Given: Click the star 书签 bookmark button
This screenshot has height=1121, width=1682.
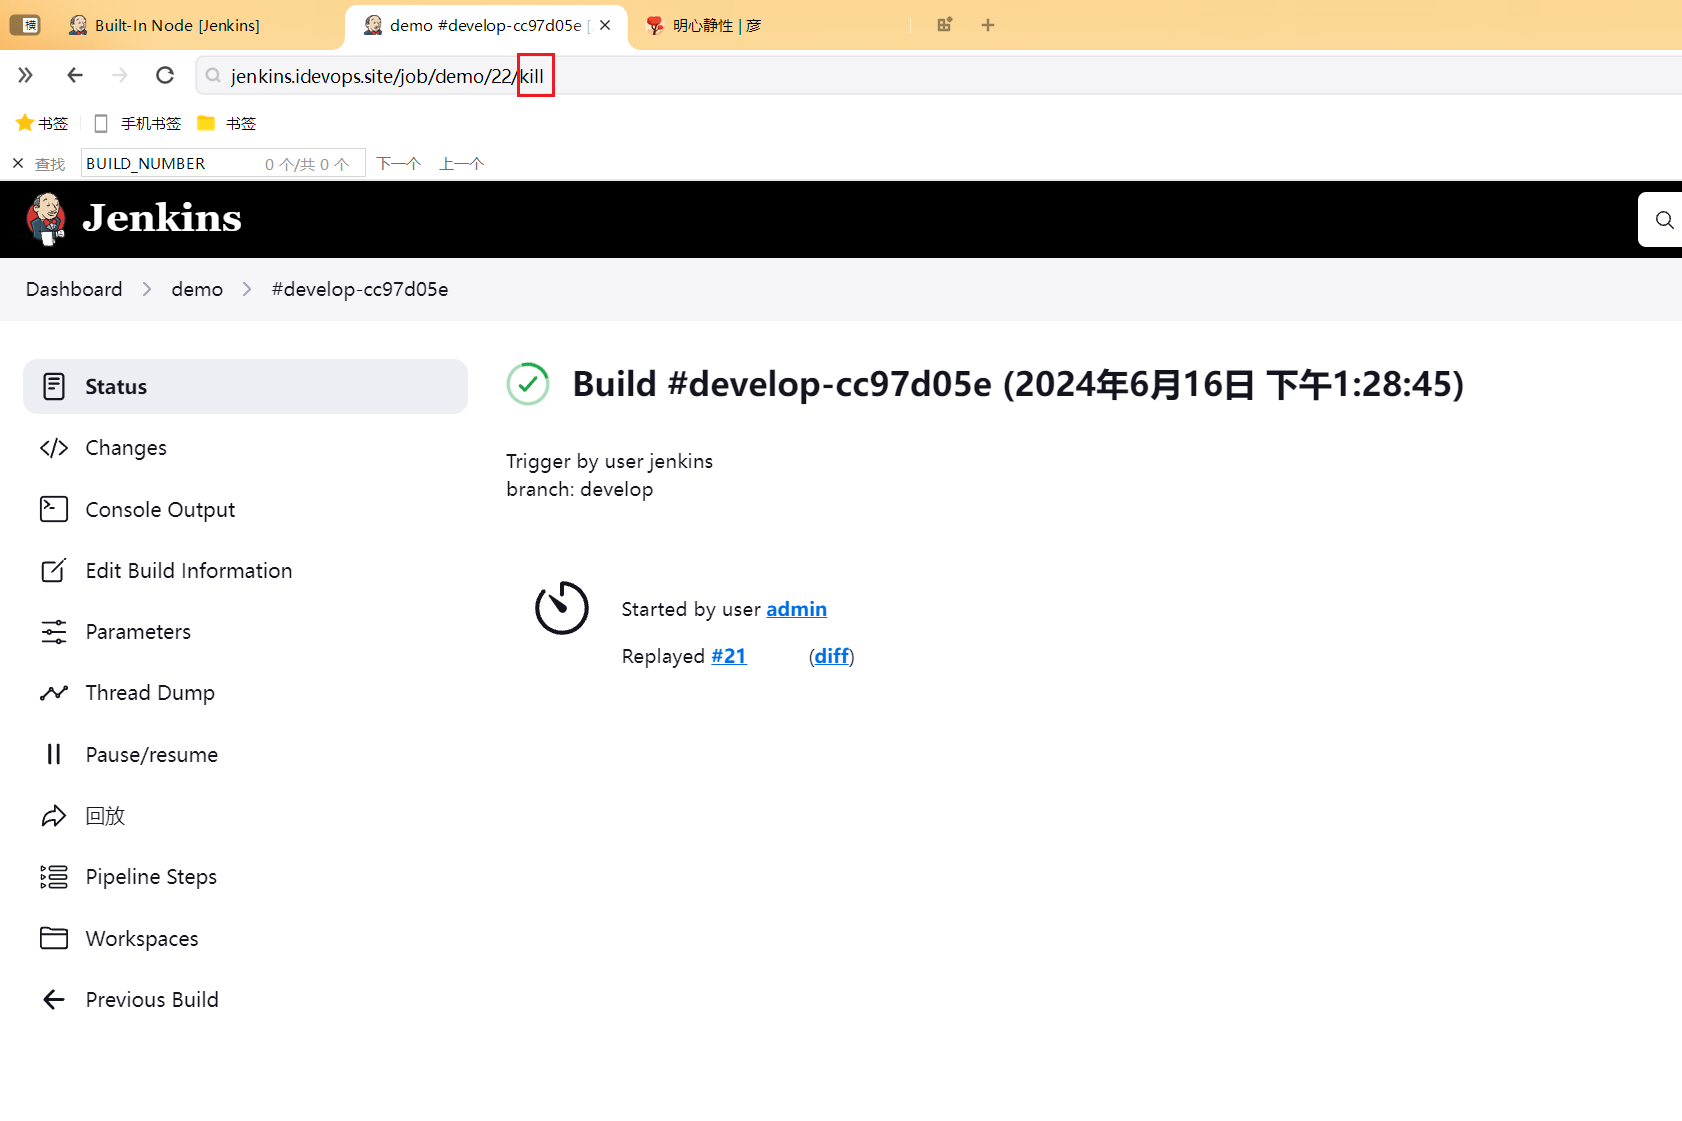Looking at the screenshot, I should [x=42, y=123].
